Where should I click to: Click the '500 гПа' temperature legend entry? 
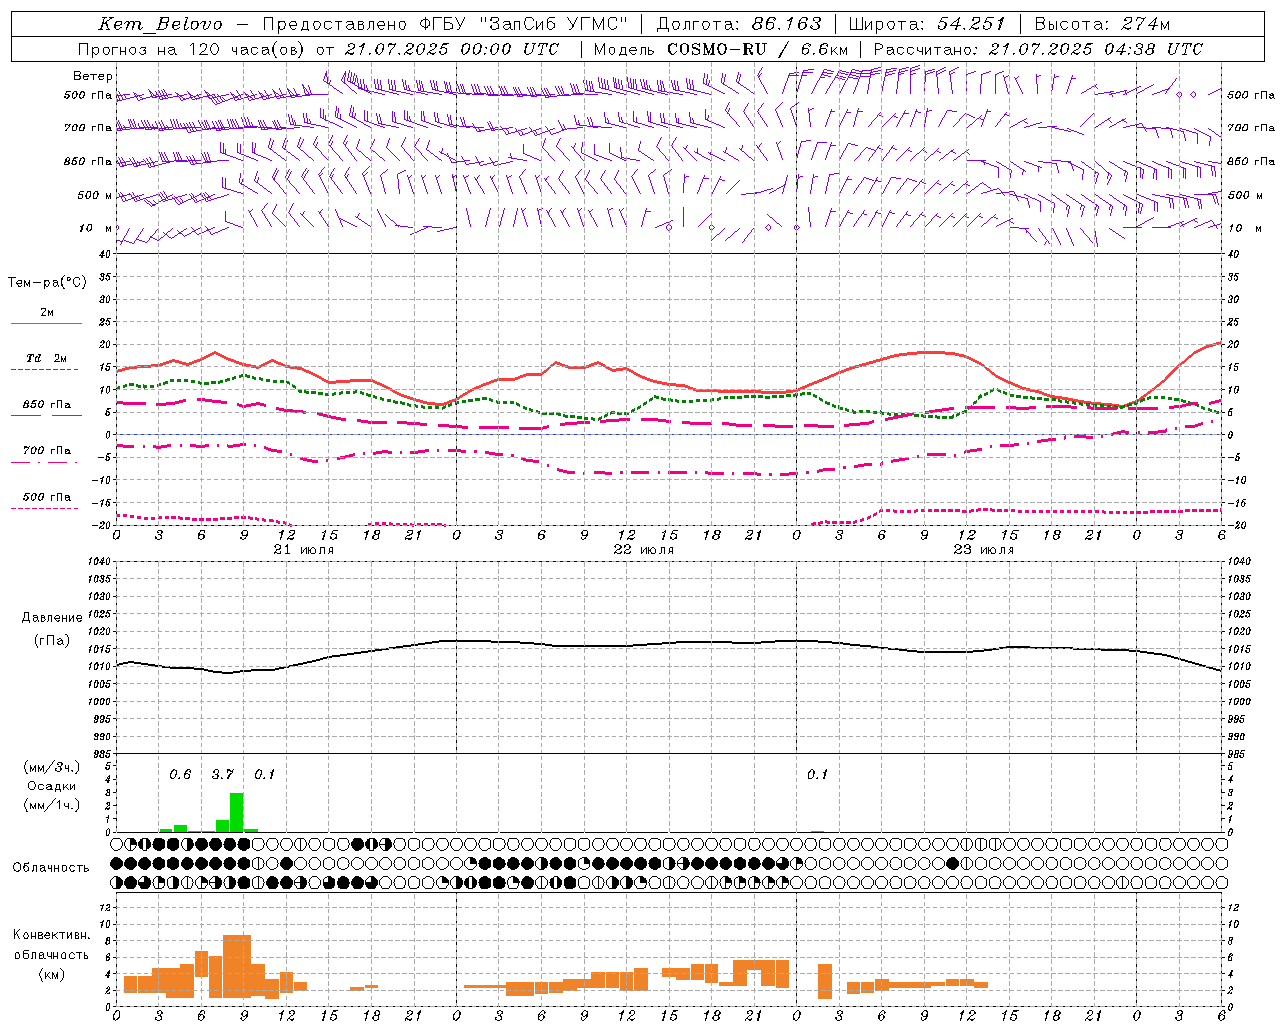[47, 497]
